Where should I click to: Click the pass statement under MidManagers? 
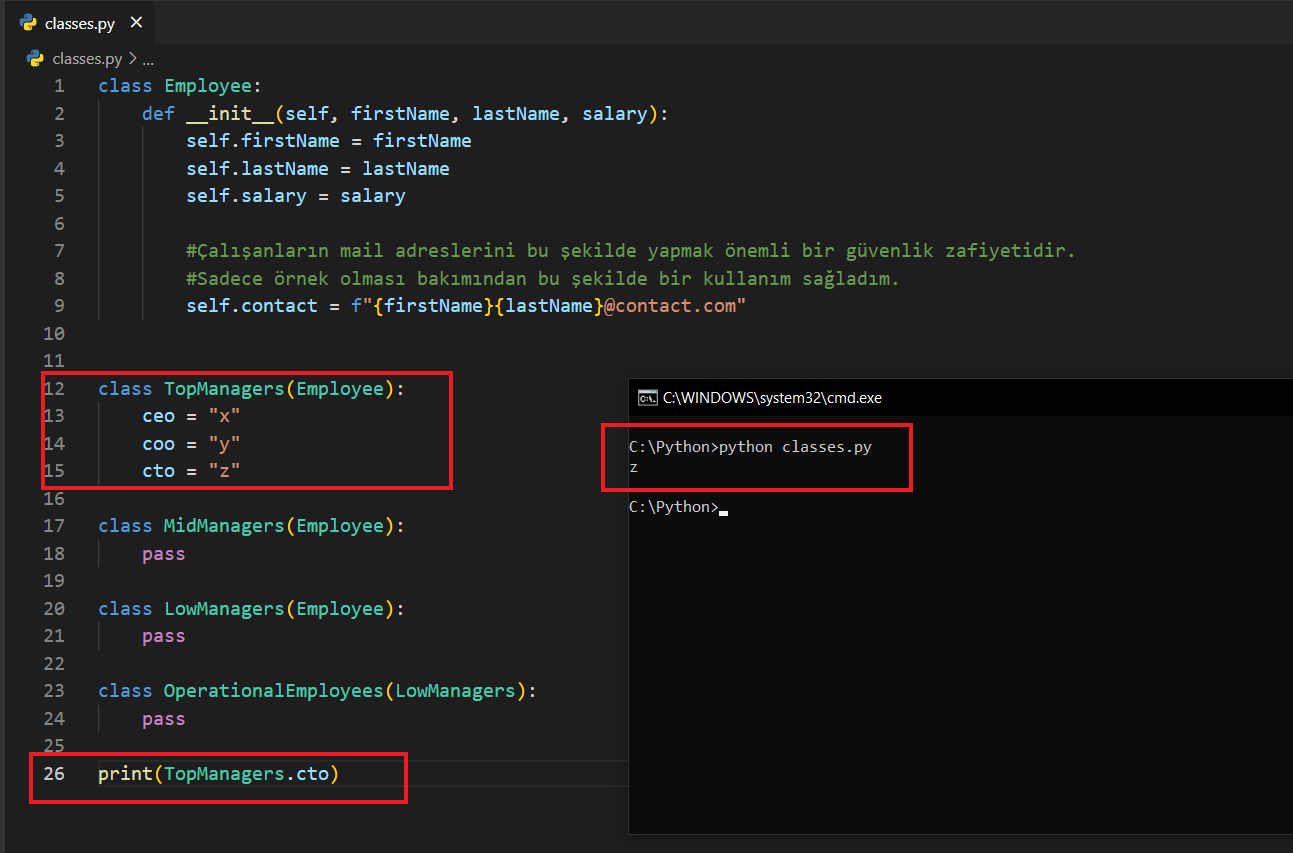[163, 554]
